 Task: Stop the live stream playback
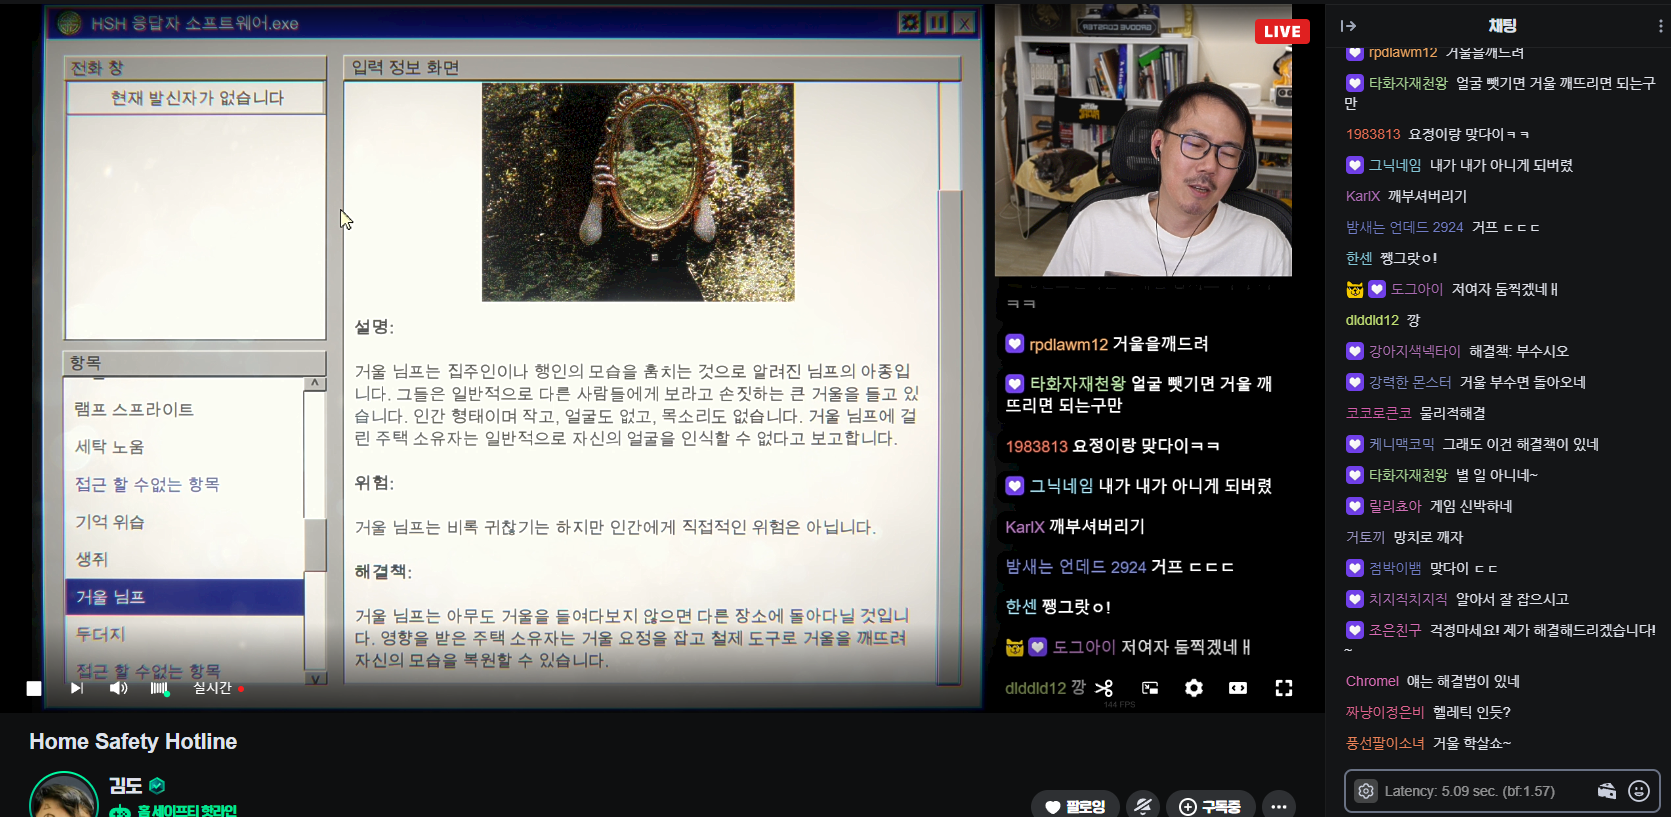(34, 688)
